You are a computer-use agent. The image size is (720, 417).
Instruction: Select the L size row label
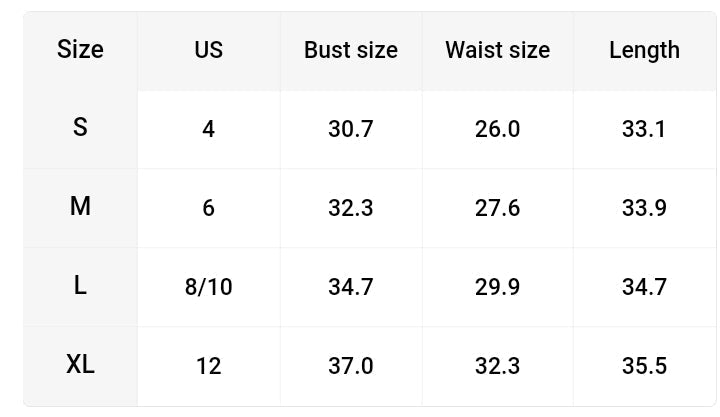[x=80, y=285]
